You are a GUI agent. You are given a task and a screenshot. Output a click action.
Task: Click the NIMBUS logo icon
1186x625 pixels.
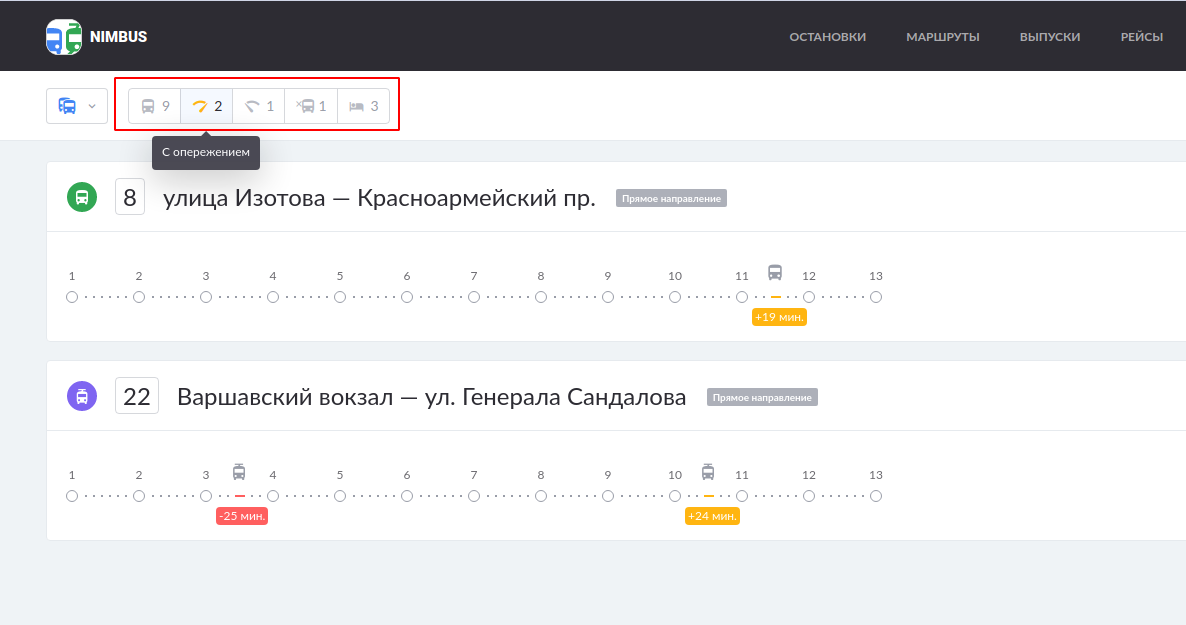pos(64,37)
